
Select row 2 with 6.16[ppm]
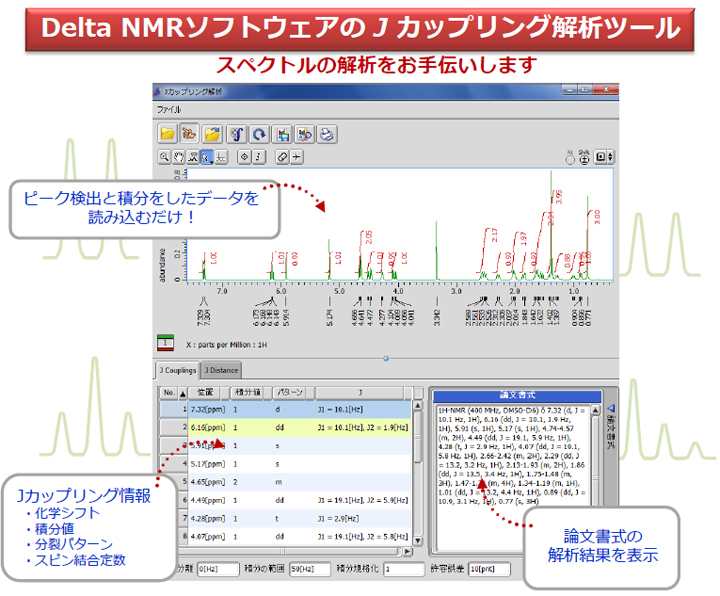click(286, 427)
